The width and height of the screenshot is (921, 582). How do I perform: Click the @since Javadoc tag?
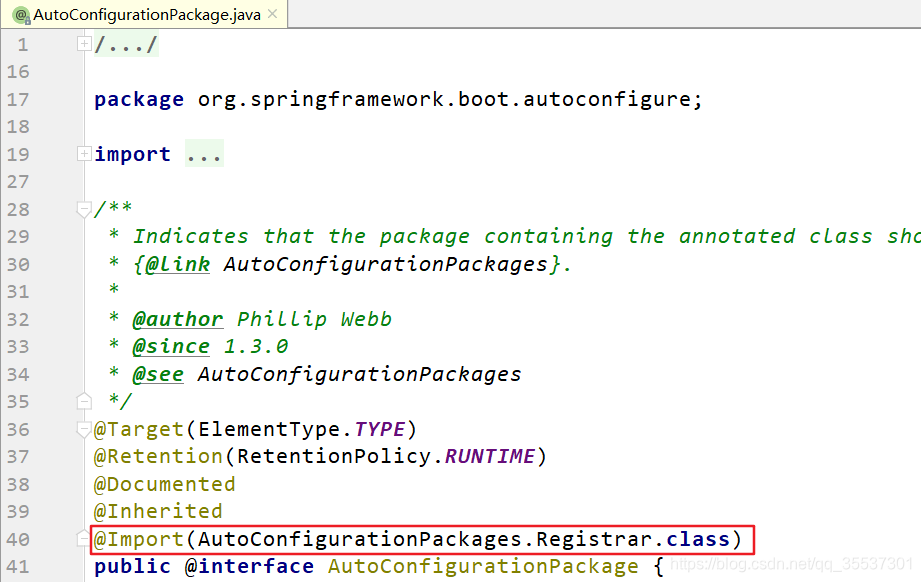[171, 346]
